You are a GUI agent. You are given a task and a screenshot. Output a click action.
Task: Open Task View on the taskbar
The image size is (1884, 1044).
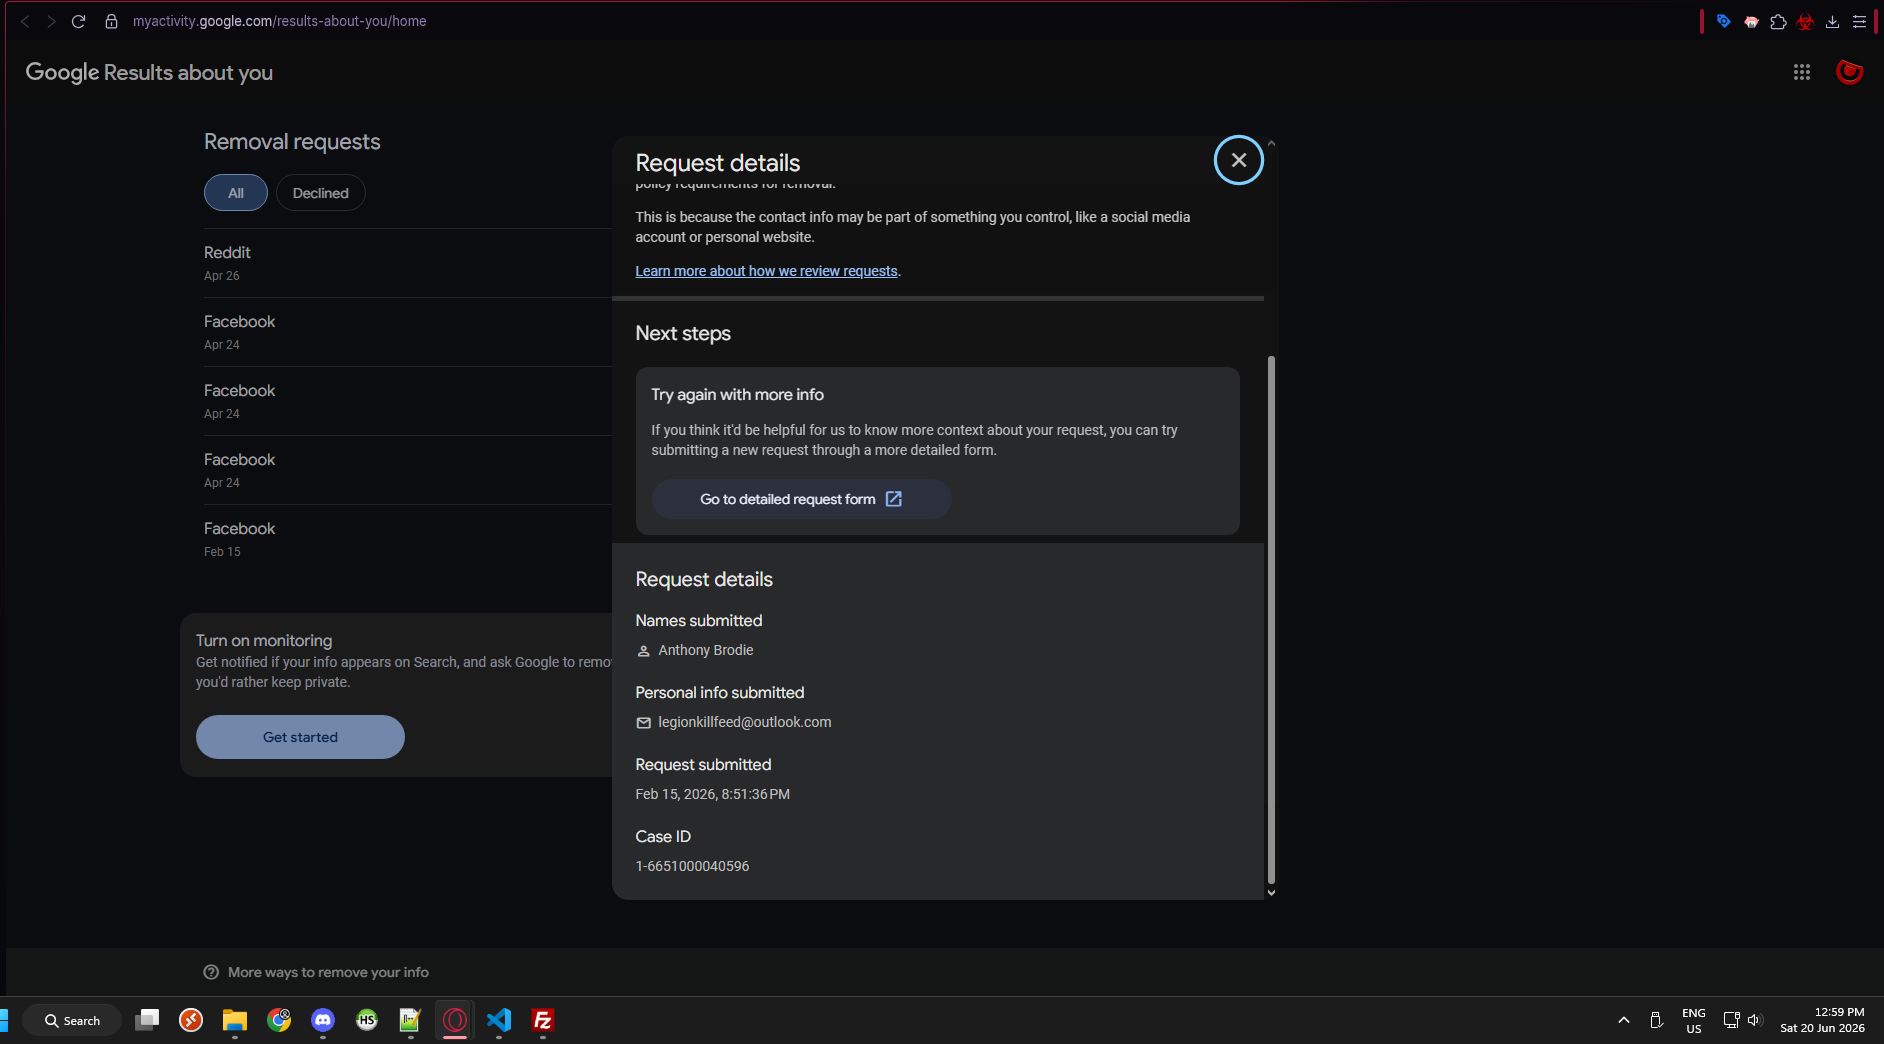click(x=147, y=1020)
